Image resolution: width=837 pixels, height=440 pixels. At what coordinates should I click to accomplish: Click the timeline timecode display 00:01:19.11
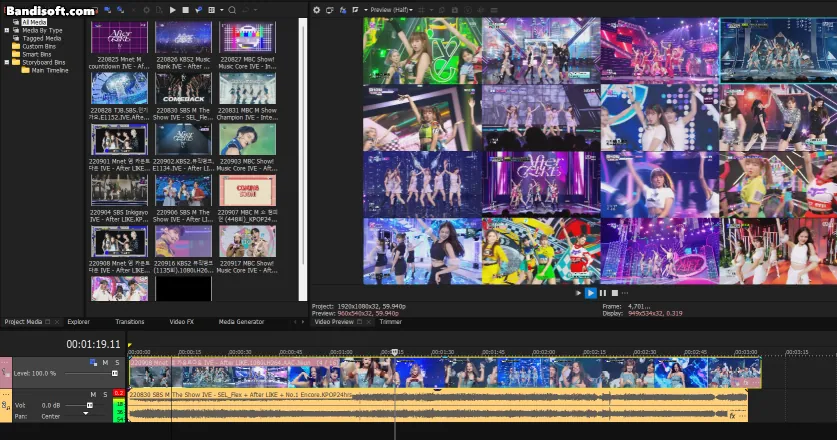pyautogui.click(x=93, y=344)
